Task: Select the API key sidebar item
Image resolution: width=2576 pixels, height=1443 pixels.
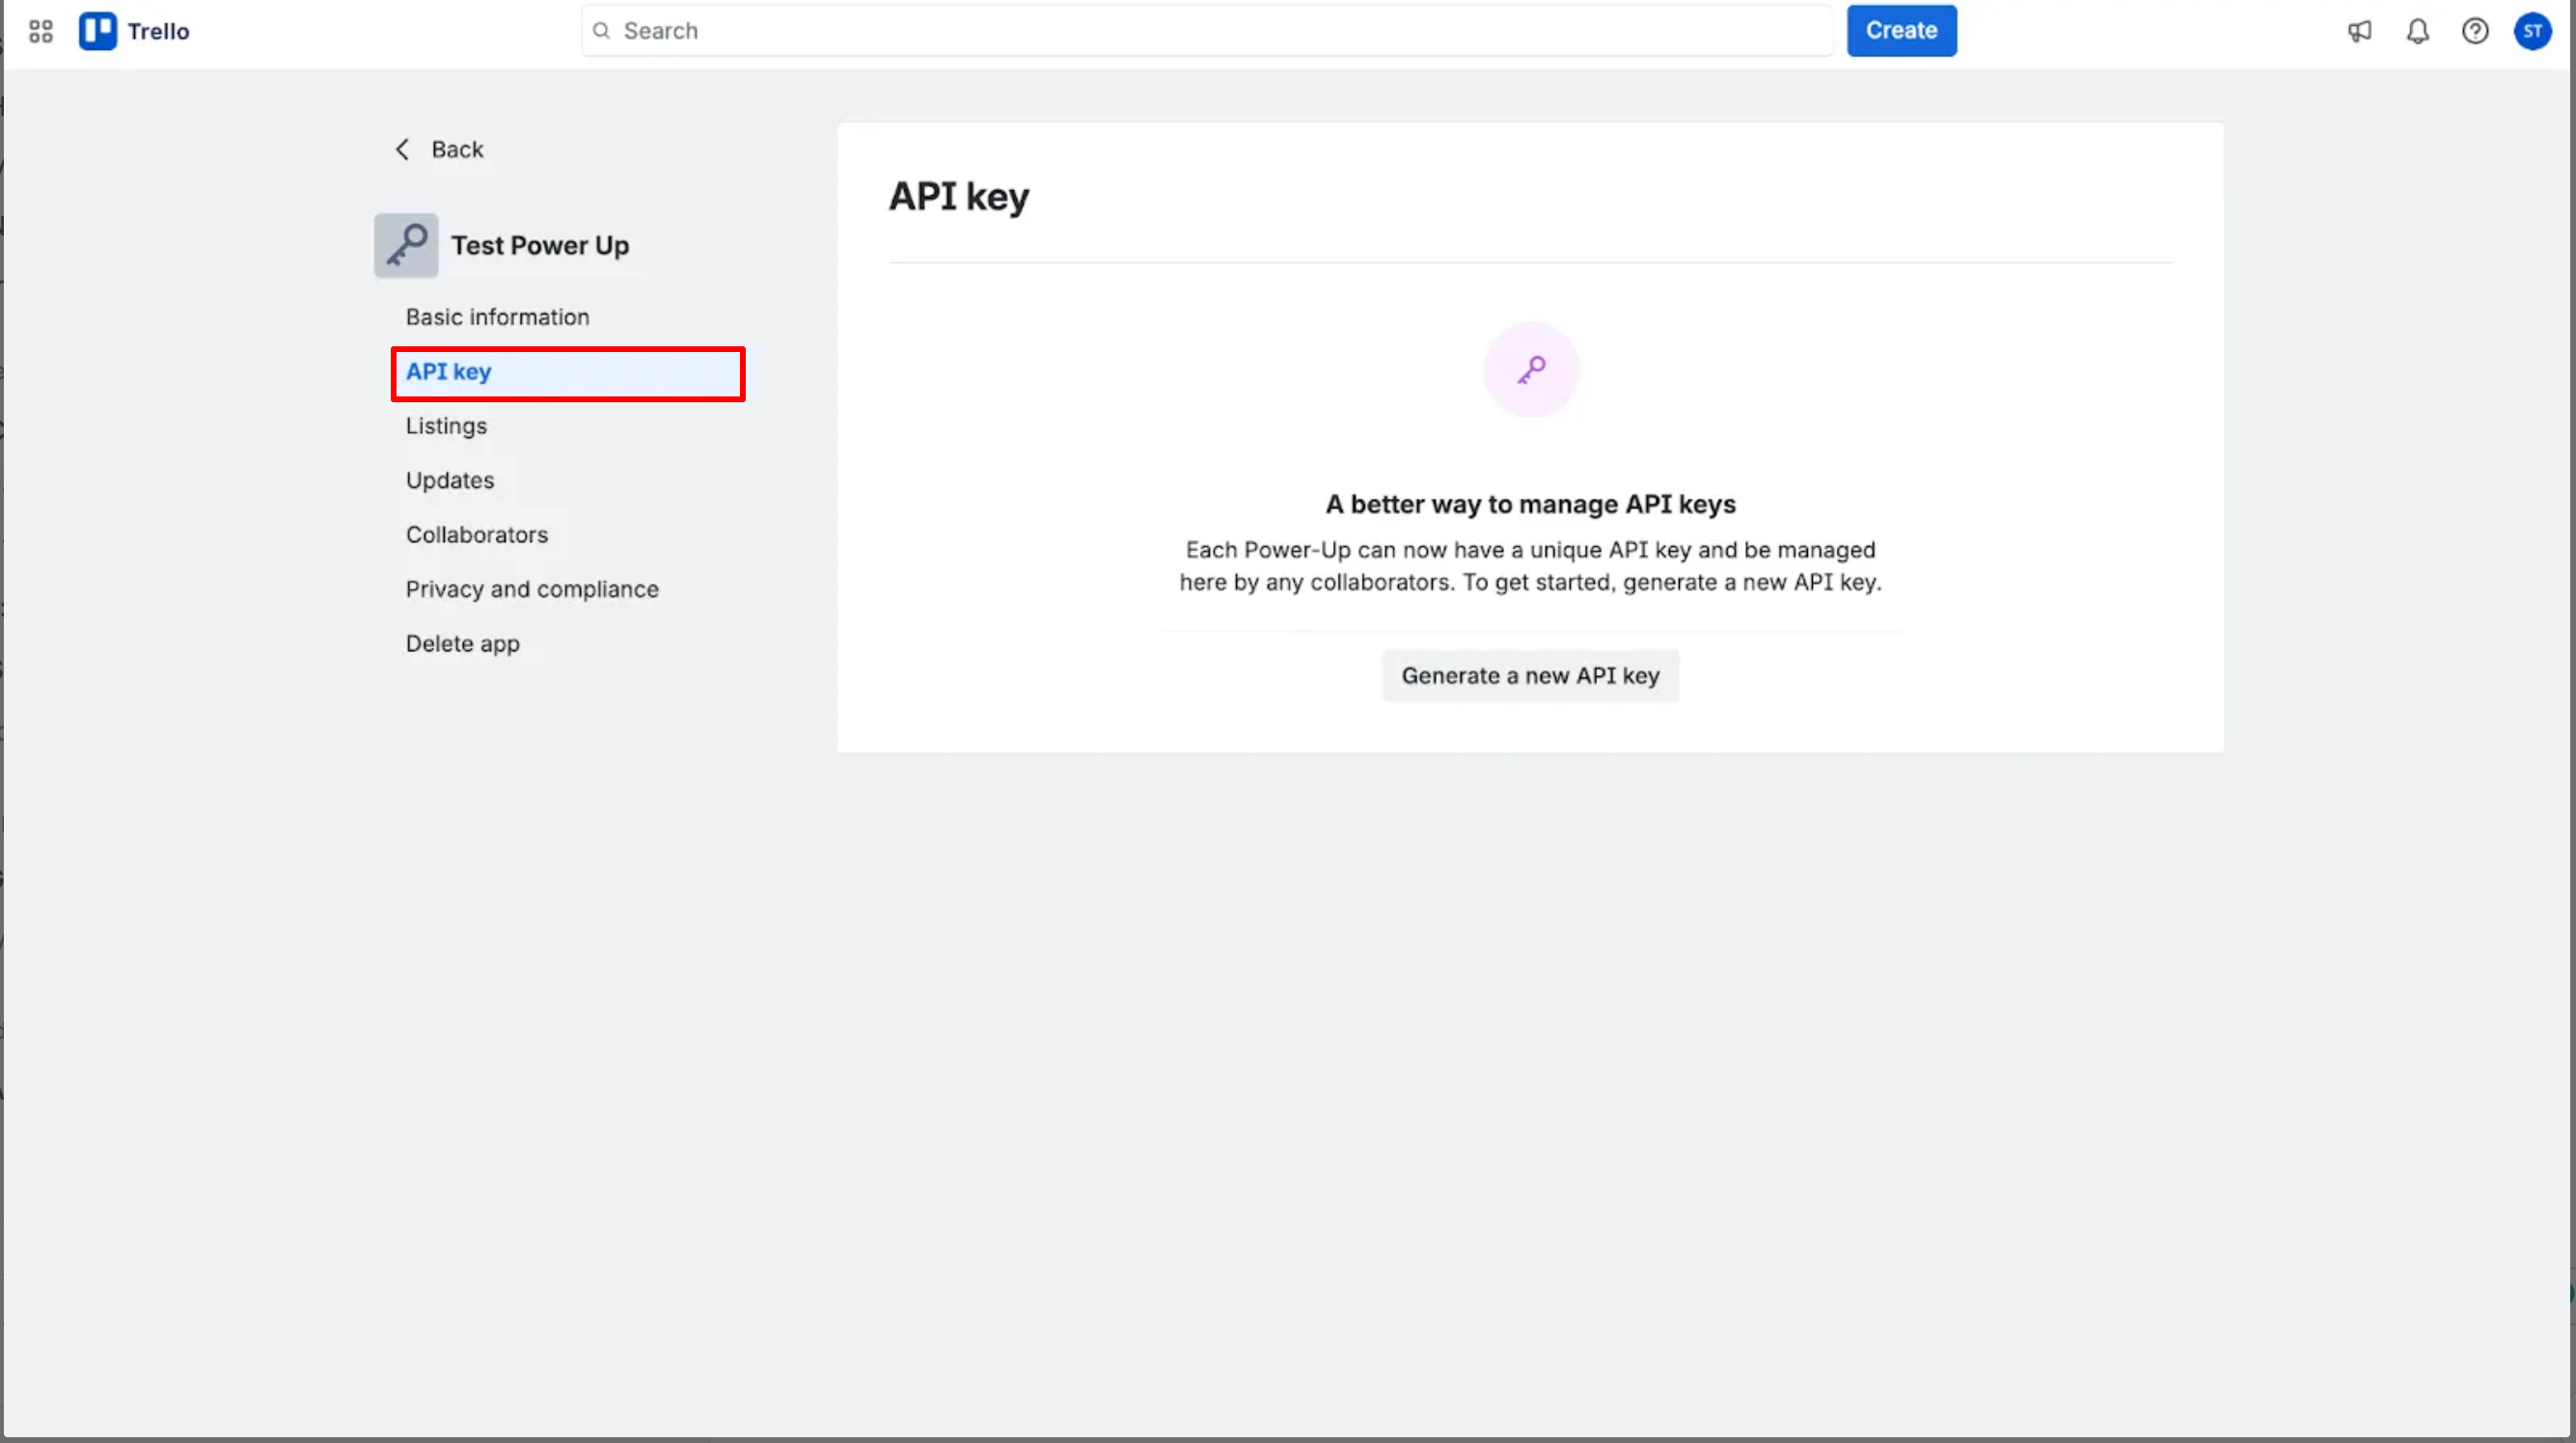Action: (x=448, y=372)
